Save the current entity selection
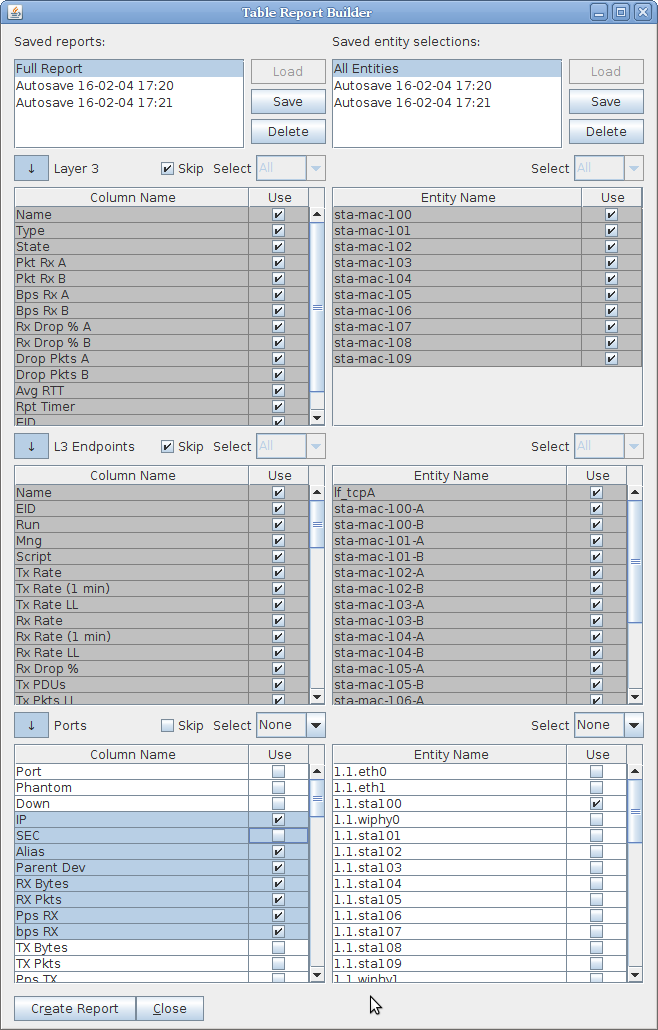This screenshot has width=658, height=1030. 605,101
